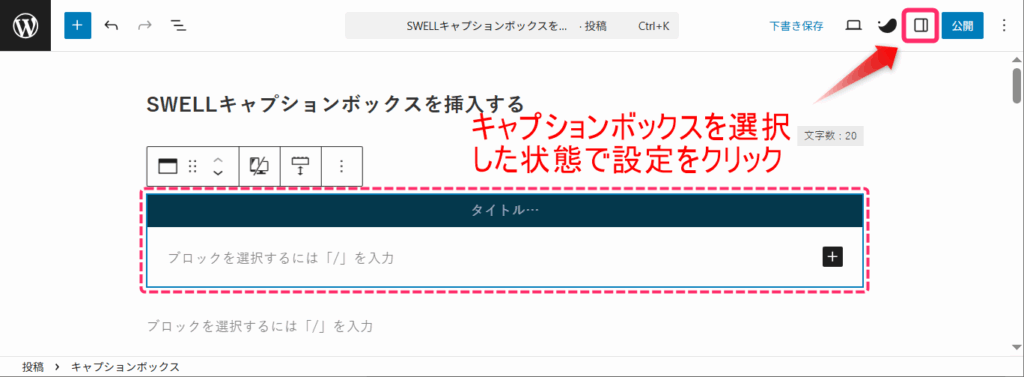The width and height of the screenshot is (1024, 377).
Task: Open the block inserter plus button
Action: pyautogui.click(x=78, y=25)
